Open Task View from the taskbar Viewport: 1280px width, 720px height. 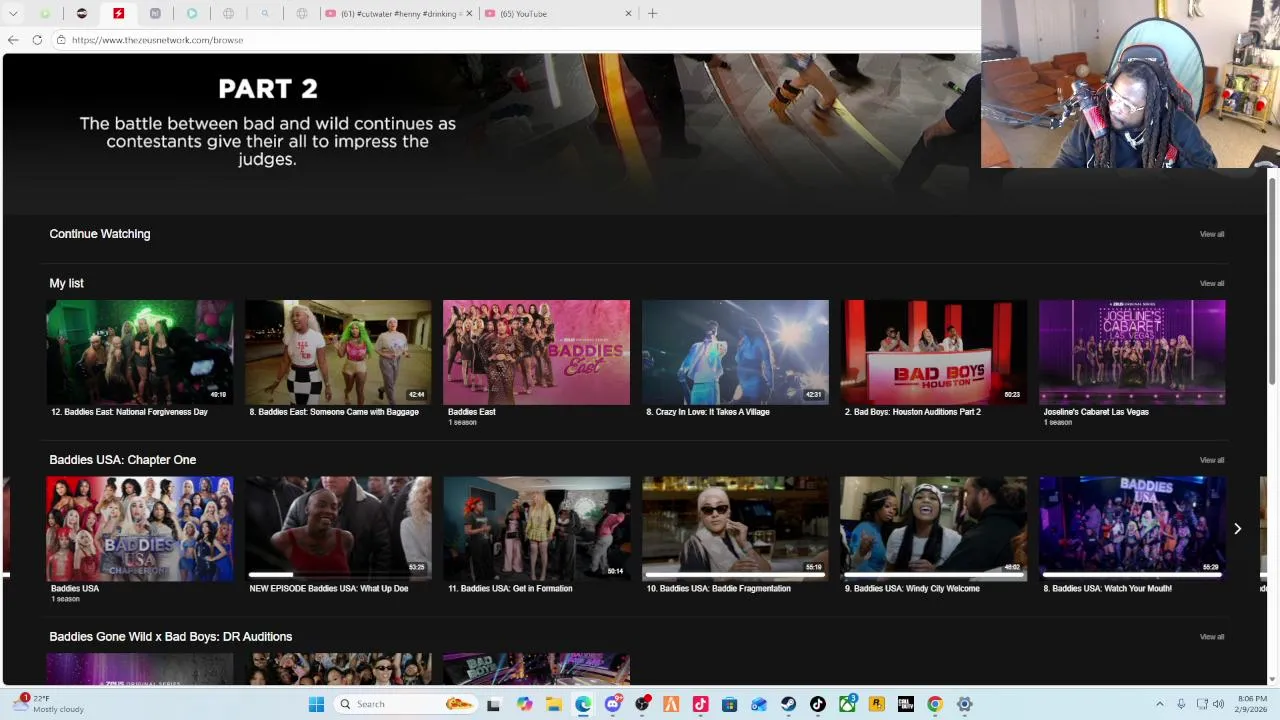coord(494,704)
